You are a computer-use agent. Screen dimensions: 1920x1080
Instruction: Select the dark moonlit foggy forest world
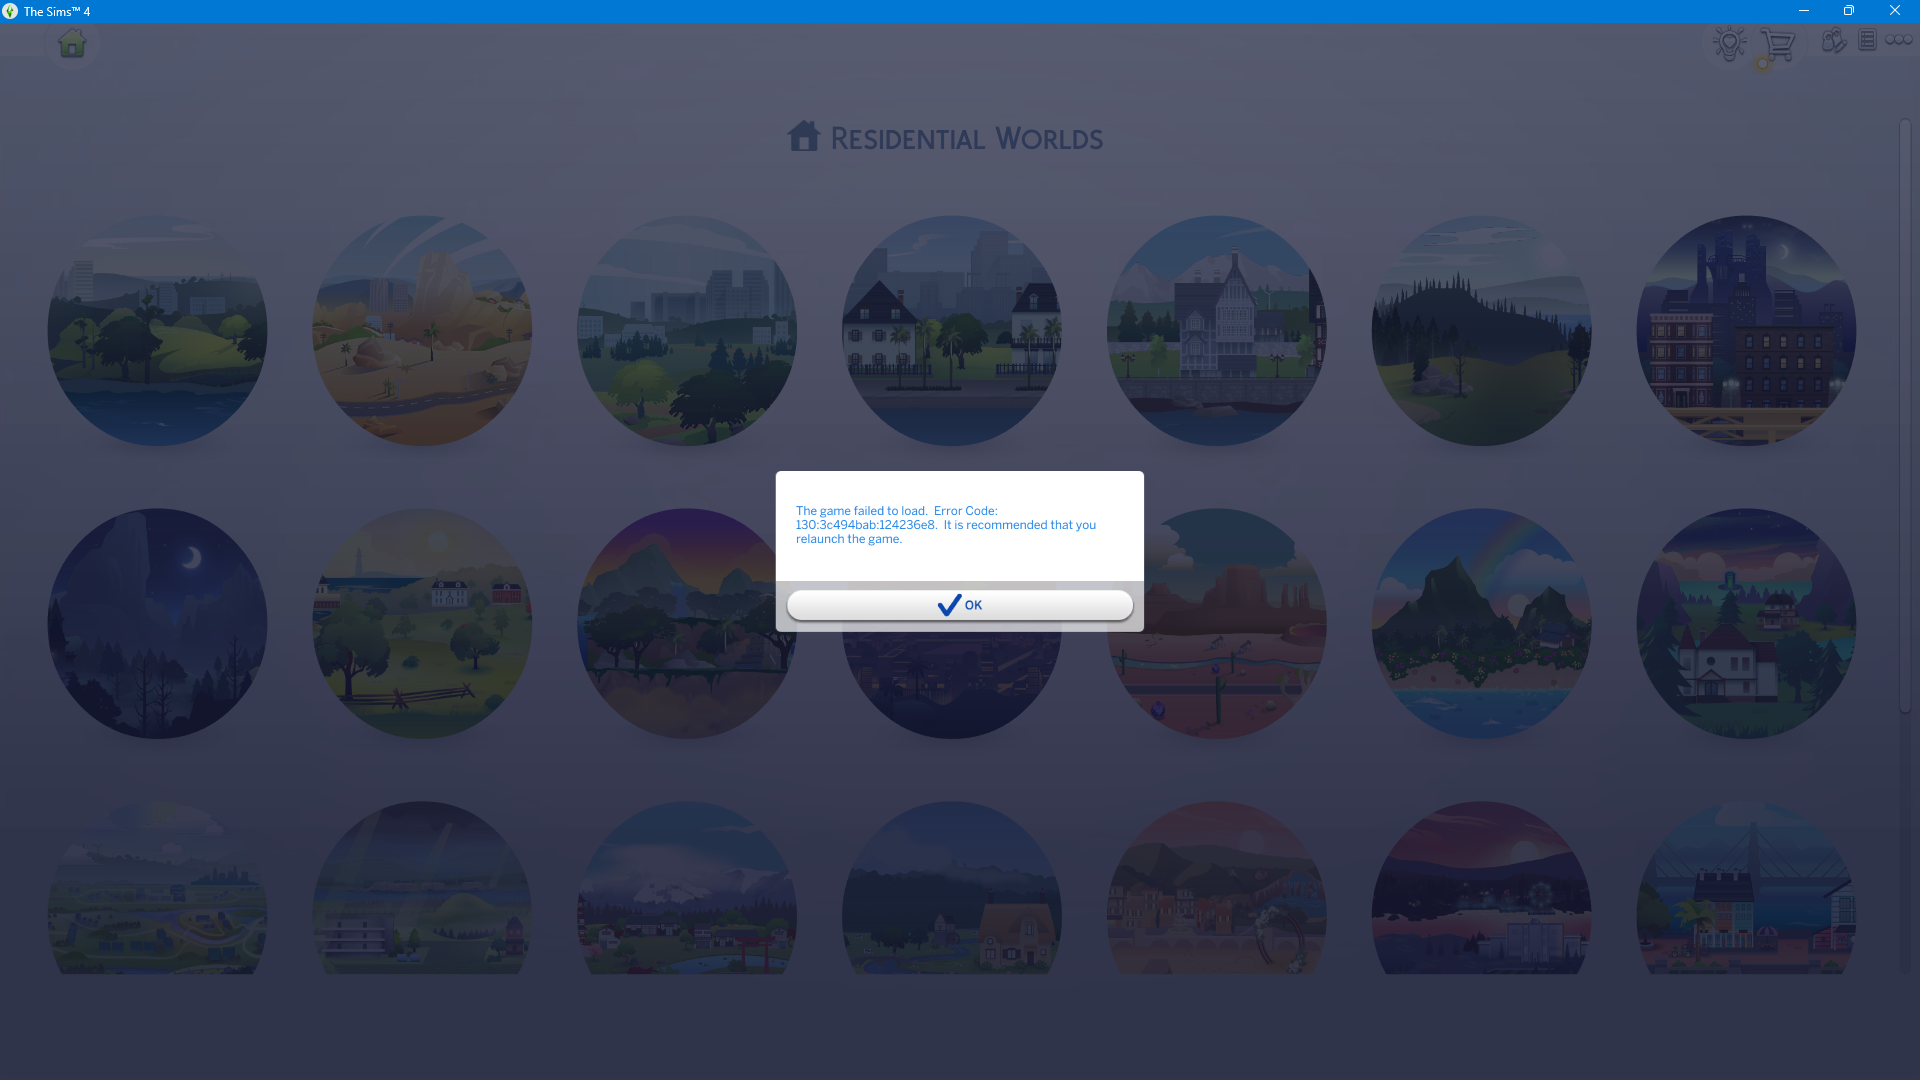(x=157, y=623)
